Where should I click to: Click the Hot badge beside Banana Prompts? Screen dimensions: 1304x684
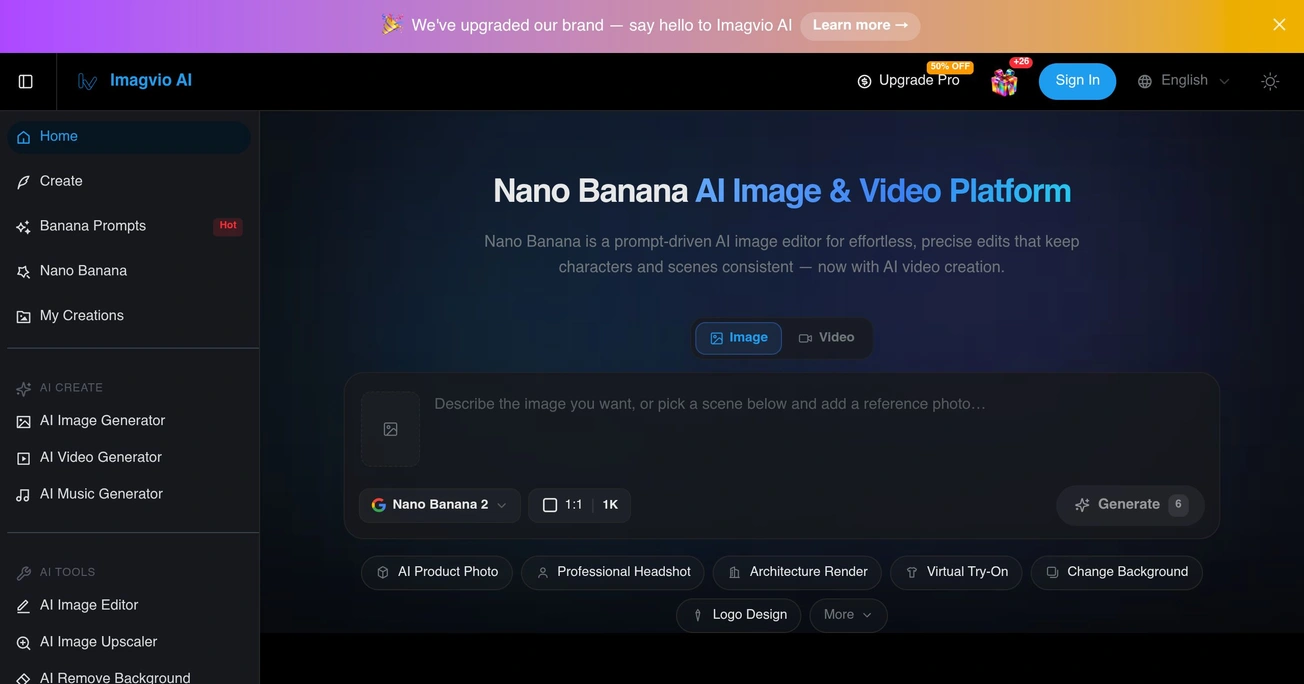(228, 226)
